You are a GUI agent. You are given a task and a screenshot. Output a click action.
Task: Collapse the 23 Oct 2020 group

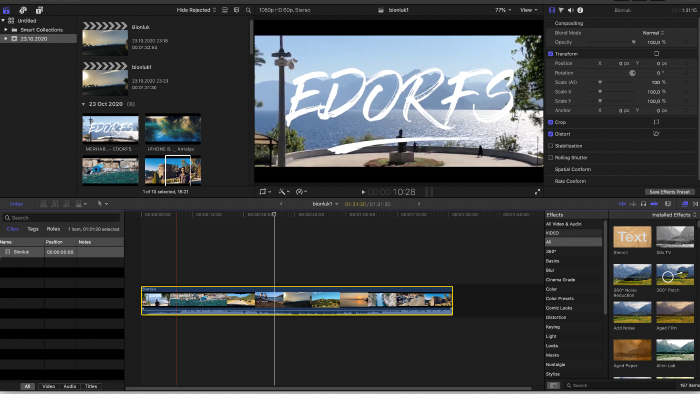[83, 104]
